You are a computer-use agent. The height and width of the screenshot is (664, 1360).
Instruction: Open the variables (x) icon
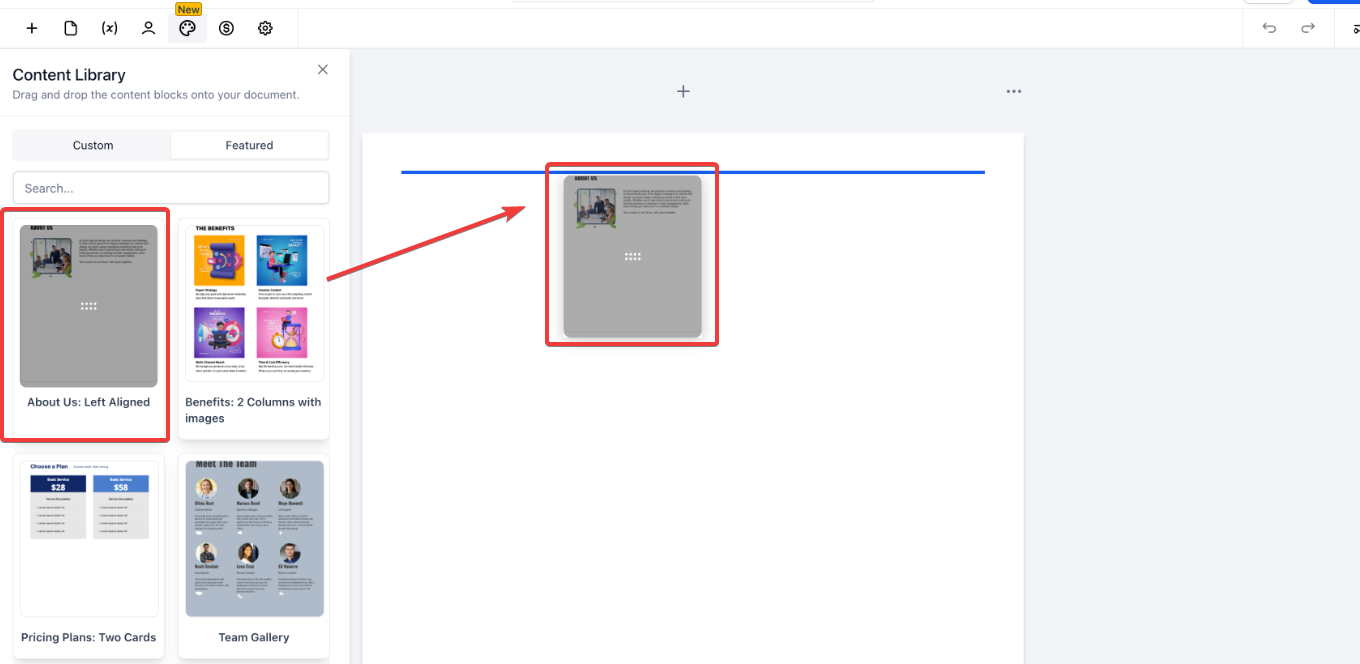(x=110, y=28)
